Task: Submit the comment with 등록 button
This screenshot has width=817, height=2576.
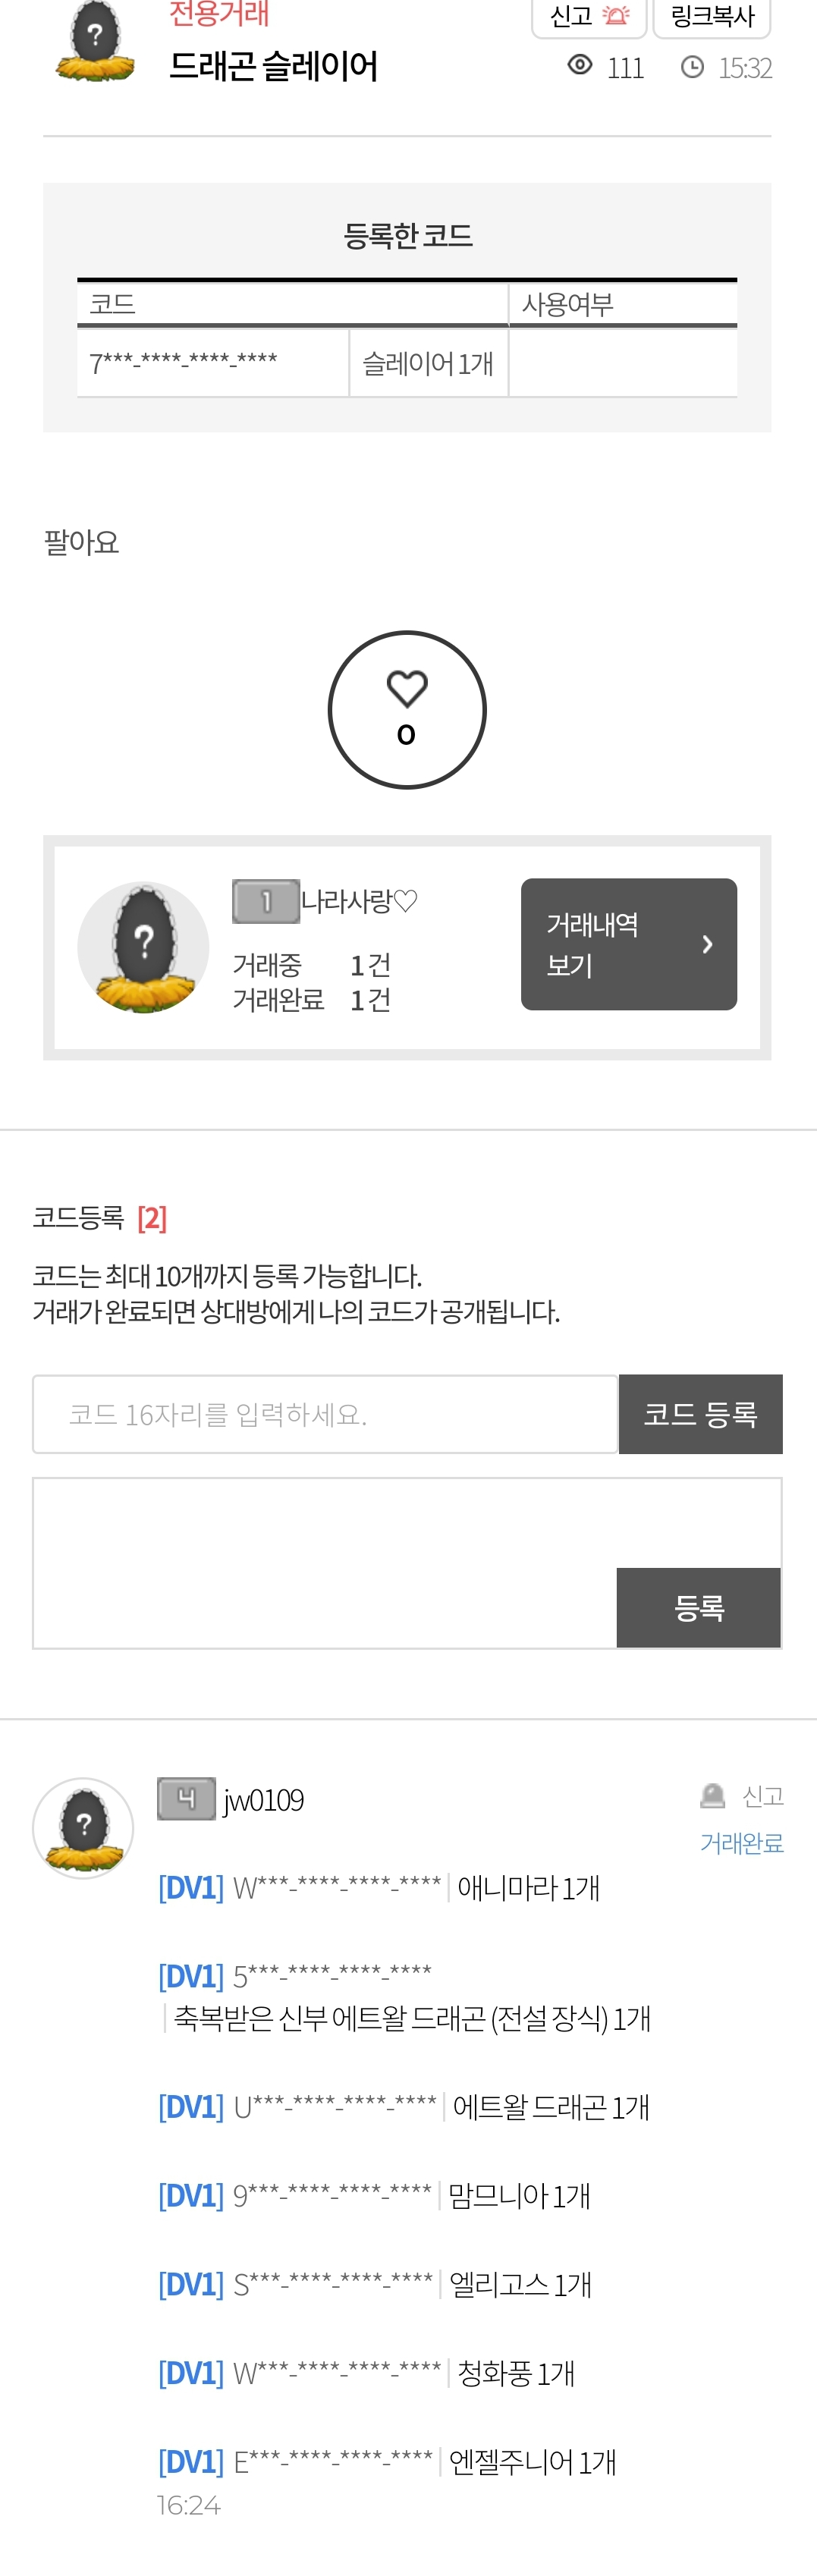Action: 698,1607
